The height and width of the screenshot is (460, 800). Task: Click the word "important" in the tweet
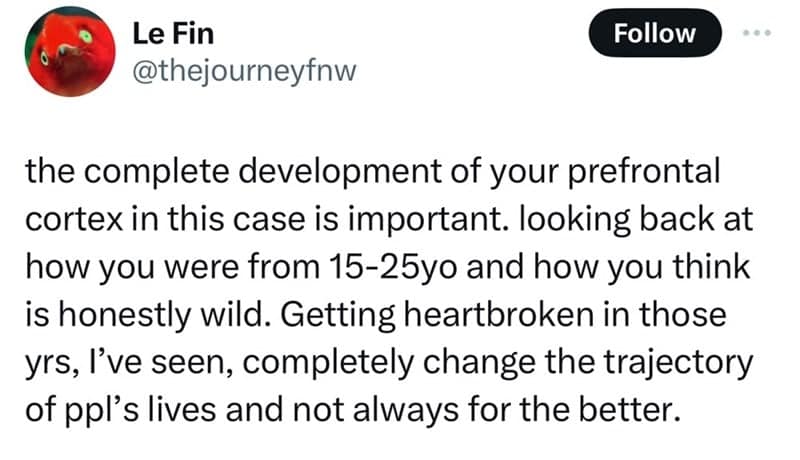click(x=385, y=218)
